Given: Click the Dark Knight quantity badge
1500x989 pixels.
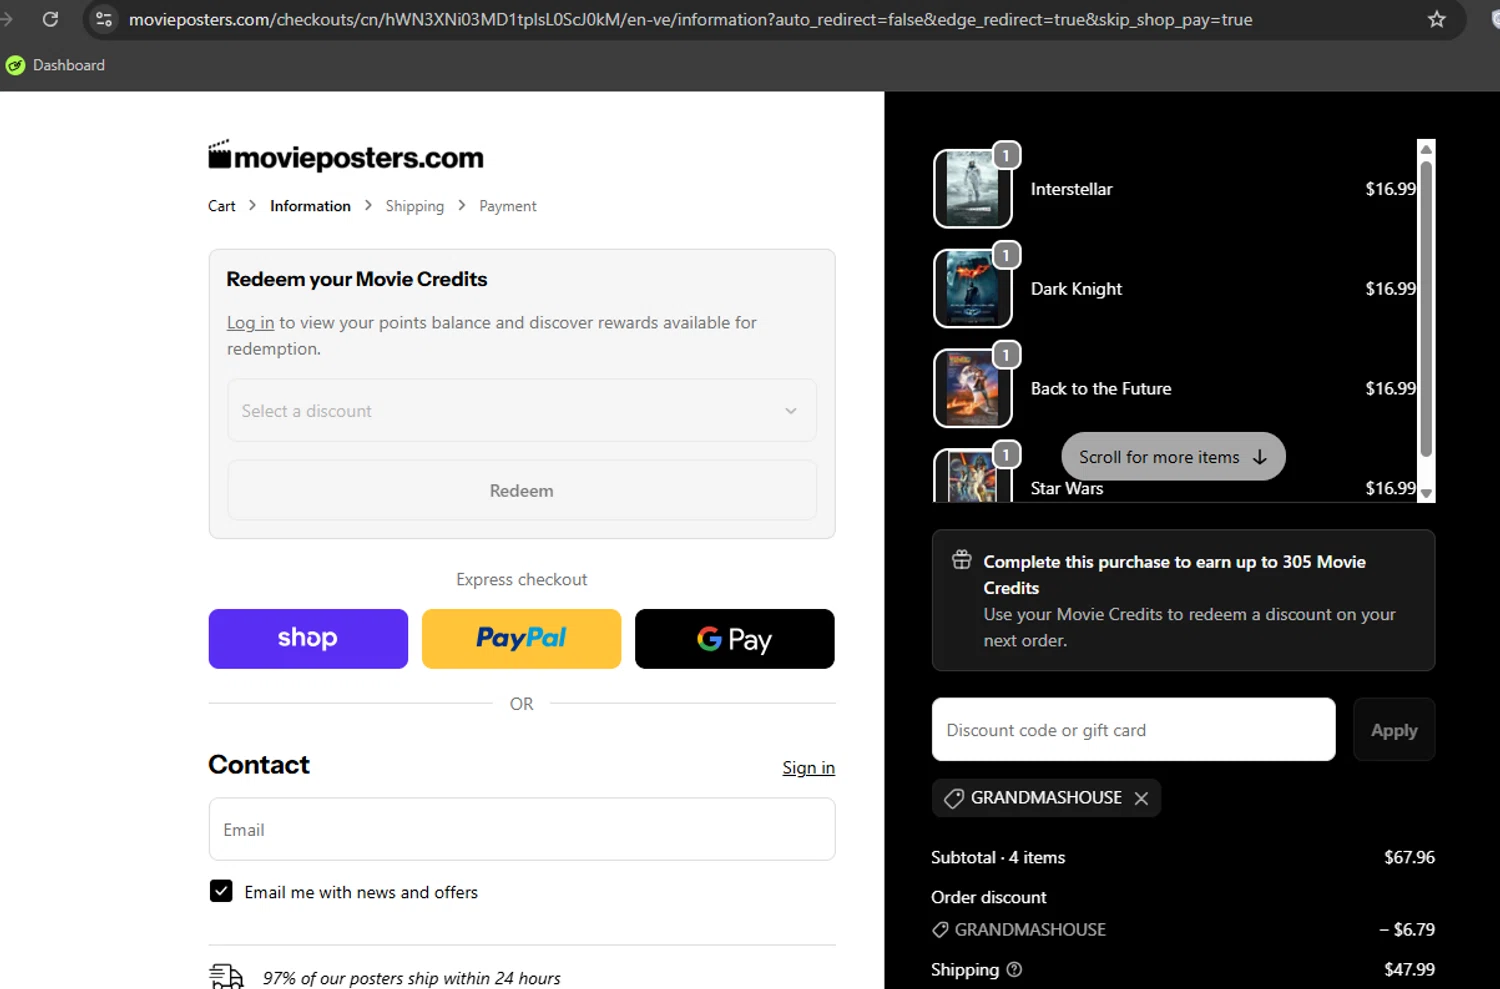Looking at the screenshot, I should point(1006,255).
